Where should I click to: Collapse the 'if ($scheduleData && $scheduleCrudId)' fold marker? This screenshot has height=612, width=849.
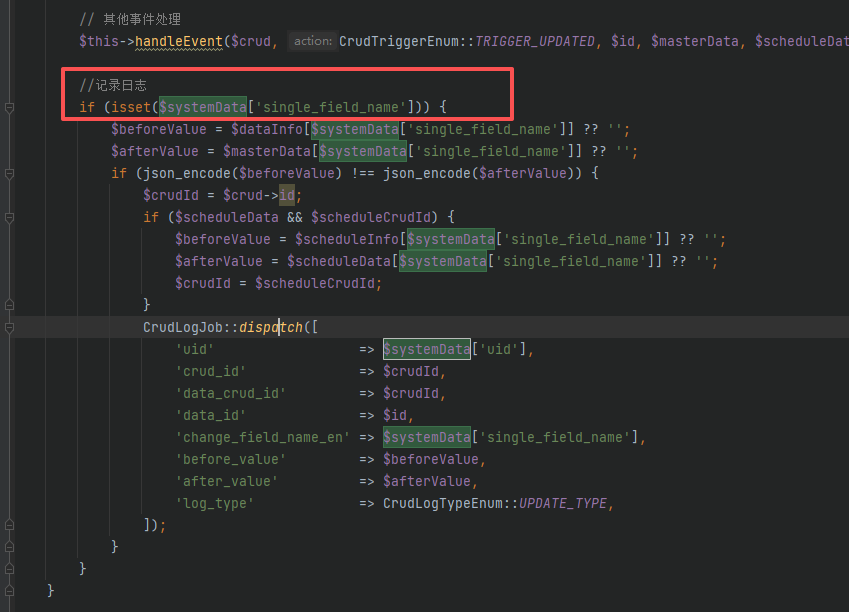click(9, 218)
